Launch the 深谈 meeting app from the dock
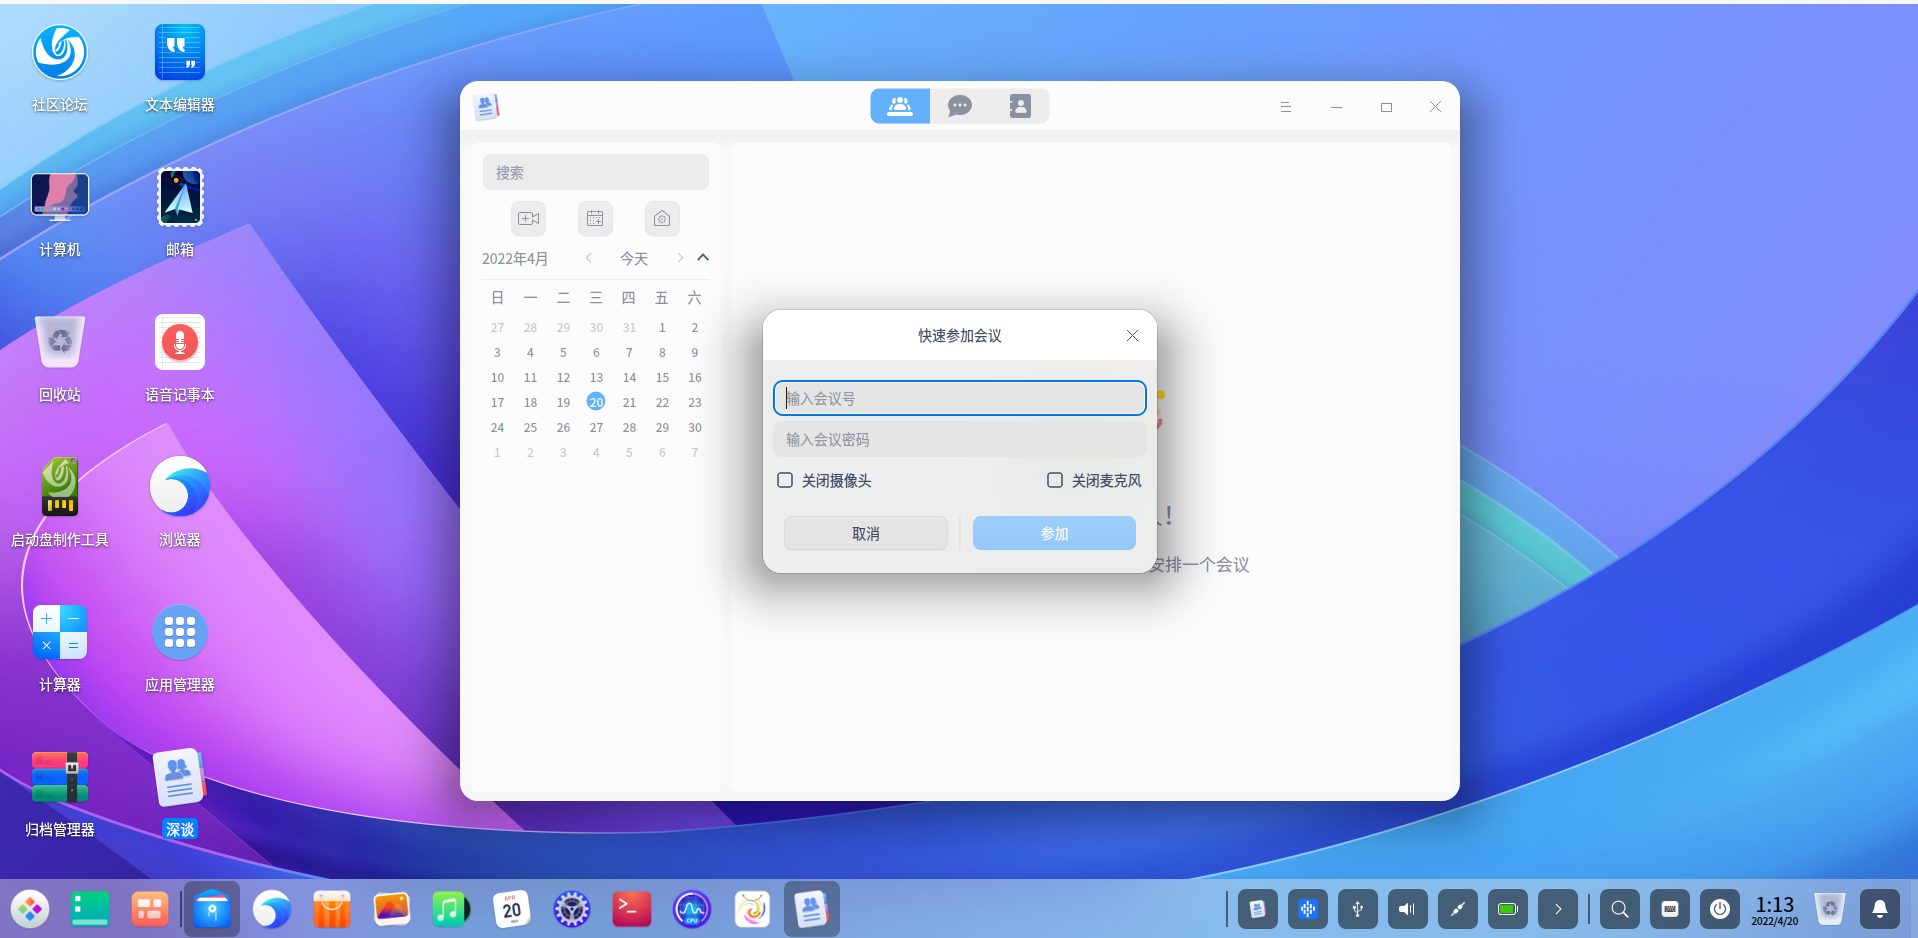The height and width of the screenshot is (938, 1918). pos(811,908)
